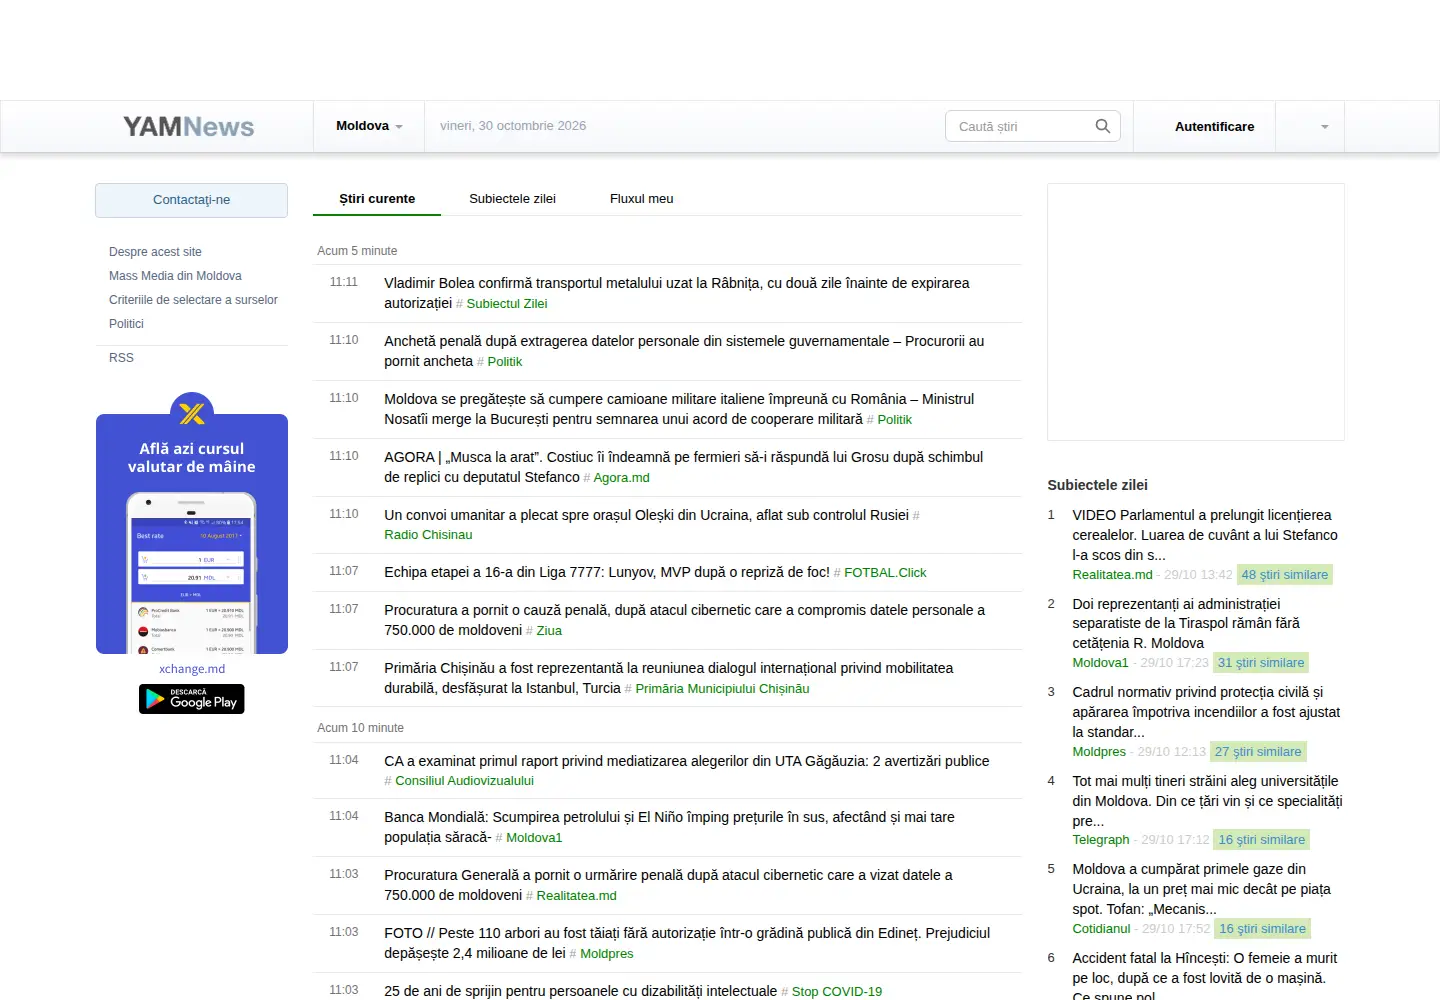Click the Google Play download badge
Image resolution: width=1440 pixels, height=1000 pixels.
coord(192,699)
